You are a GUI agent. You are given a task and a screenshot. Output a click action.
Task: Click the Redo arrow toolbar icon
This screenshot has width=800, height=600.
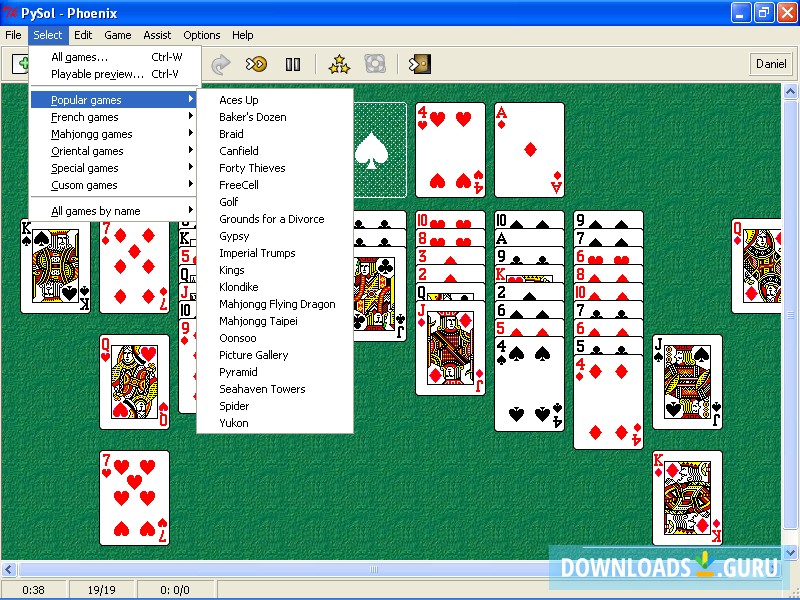[x=220, y=64]
